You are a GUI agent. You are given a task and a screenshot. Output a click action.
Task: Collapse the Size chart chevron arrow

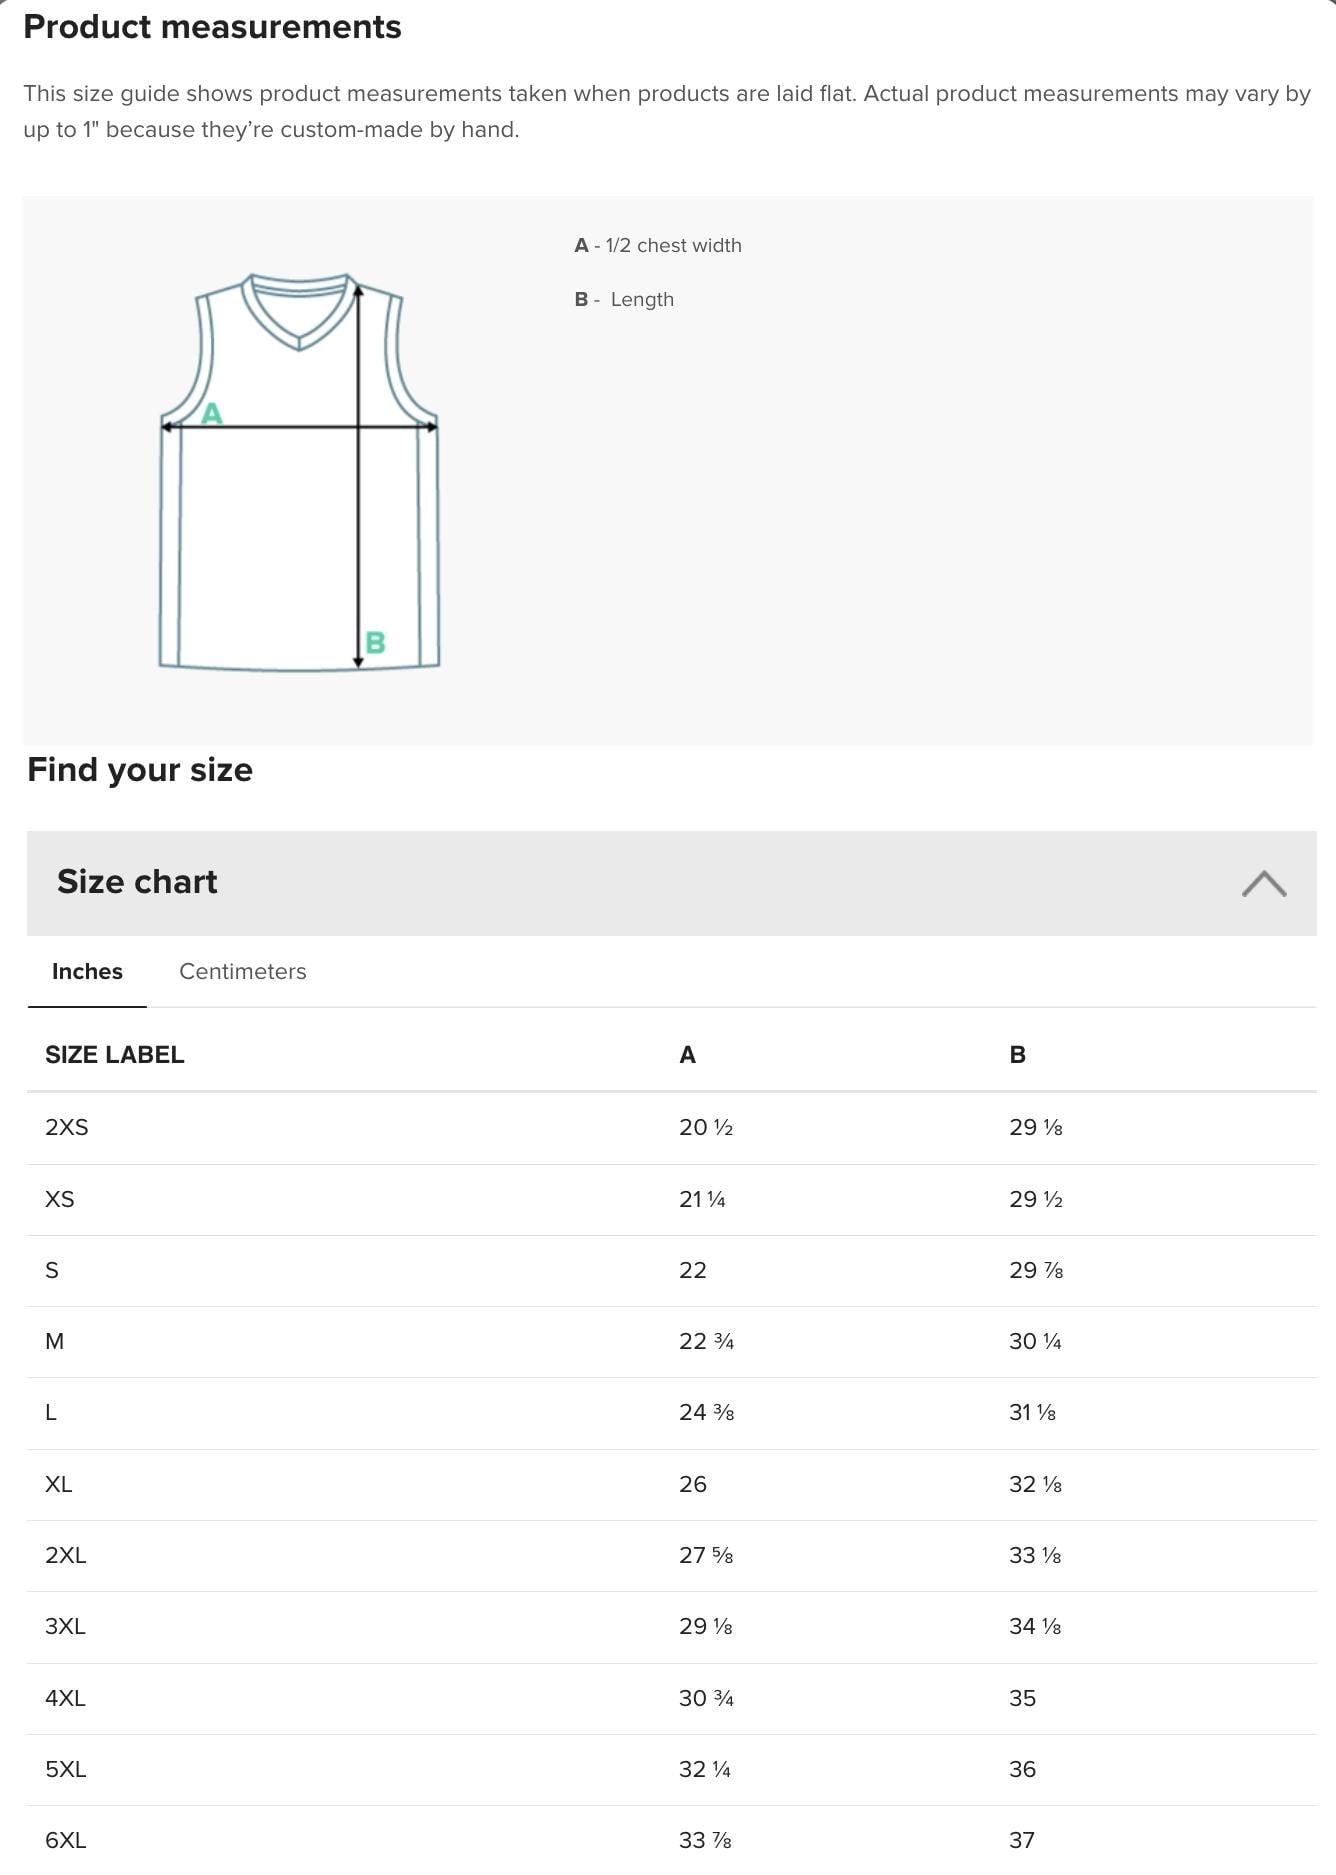tap(1264, 883)
